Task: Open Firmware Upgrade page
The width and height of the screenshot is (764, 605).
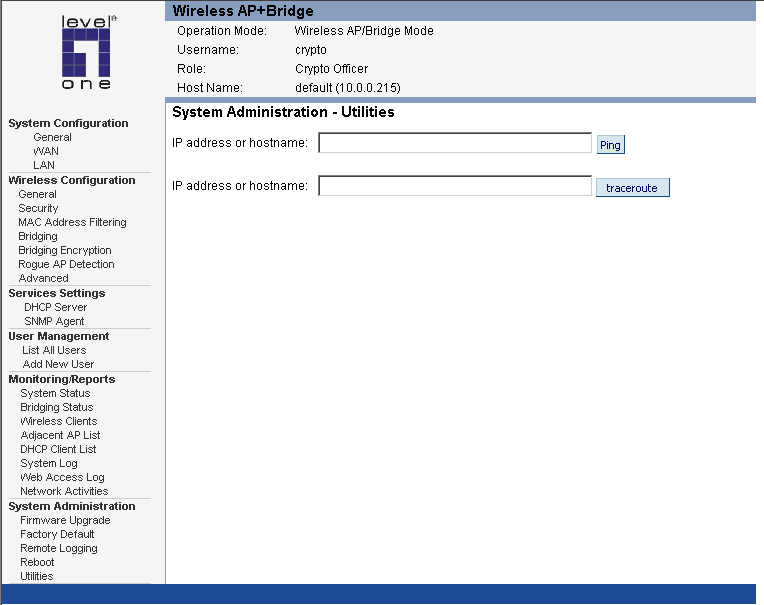Action: click(x=65, y=521)
